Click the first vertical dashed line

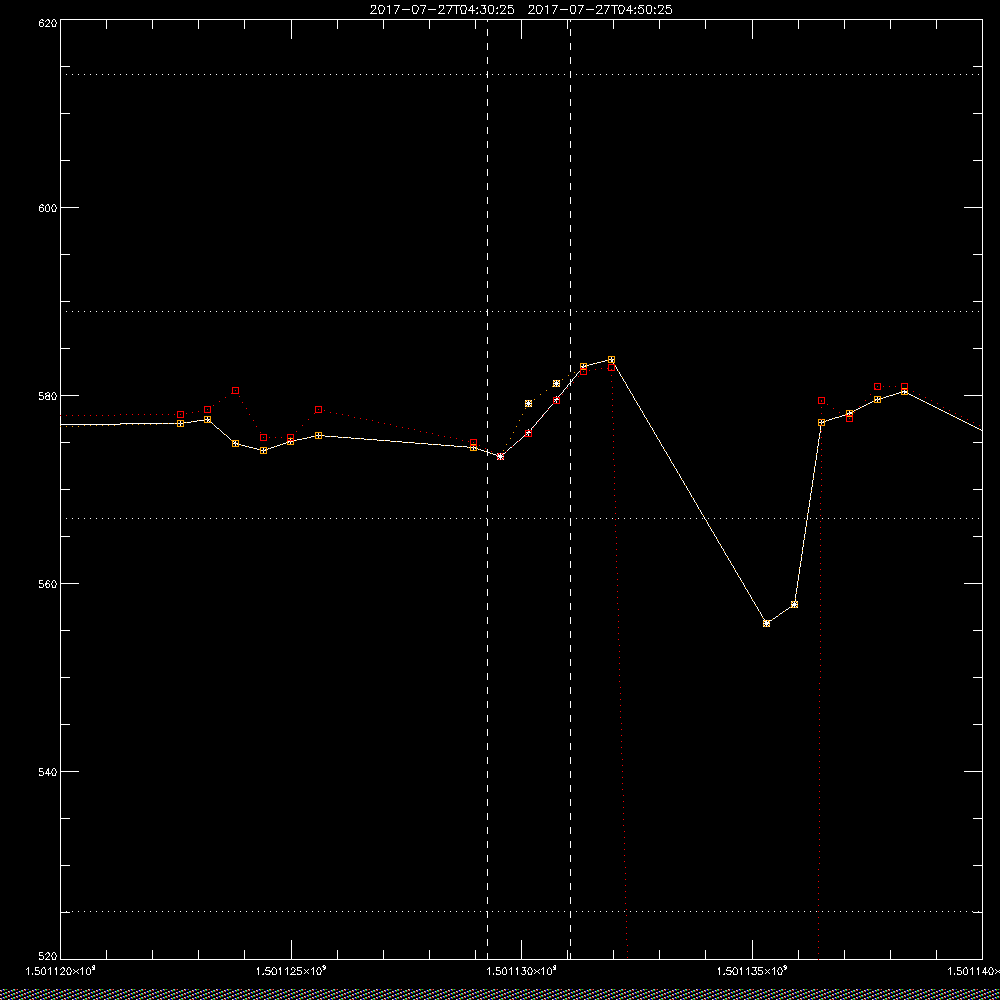(488, 489)
